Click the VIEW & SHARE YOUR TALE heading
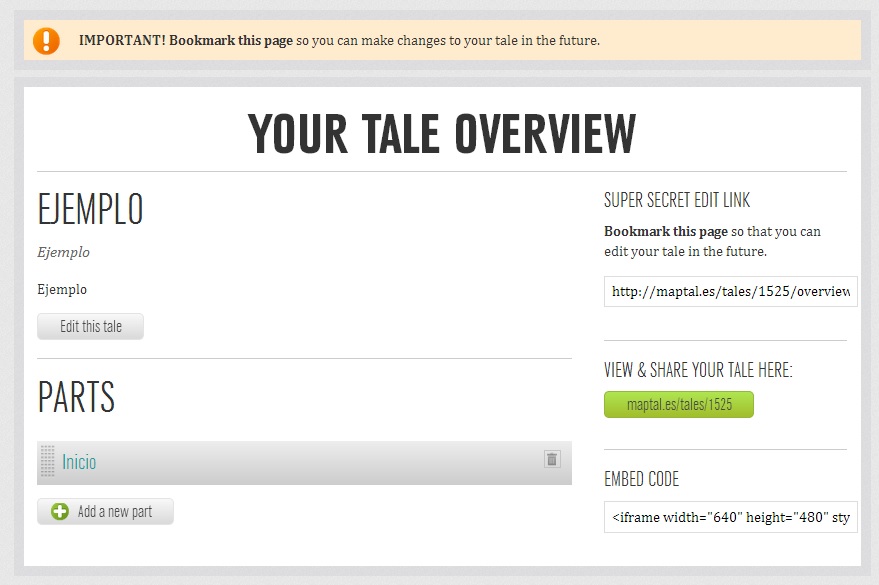Viewport: 879px width, 585px height. [698, 371]
